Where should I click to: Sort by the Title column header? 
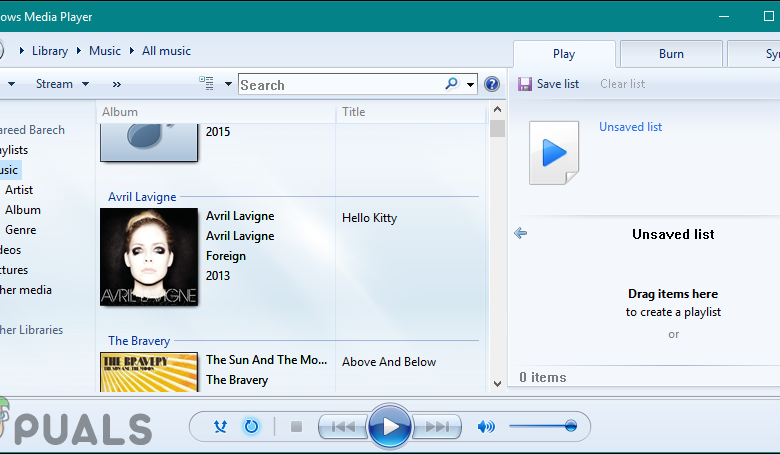tap(411, 112)
